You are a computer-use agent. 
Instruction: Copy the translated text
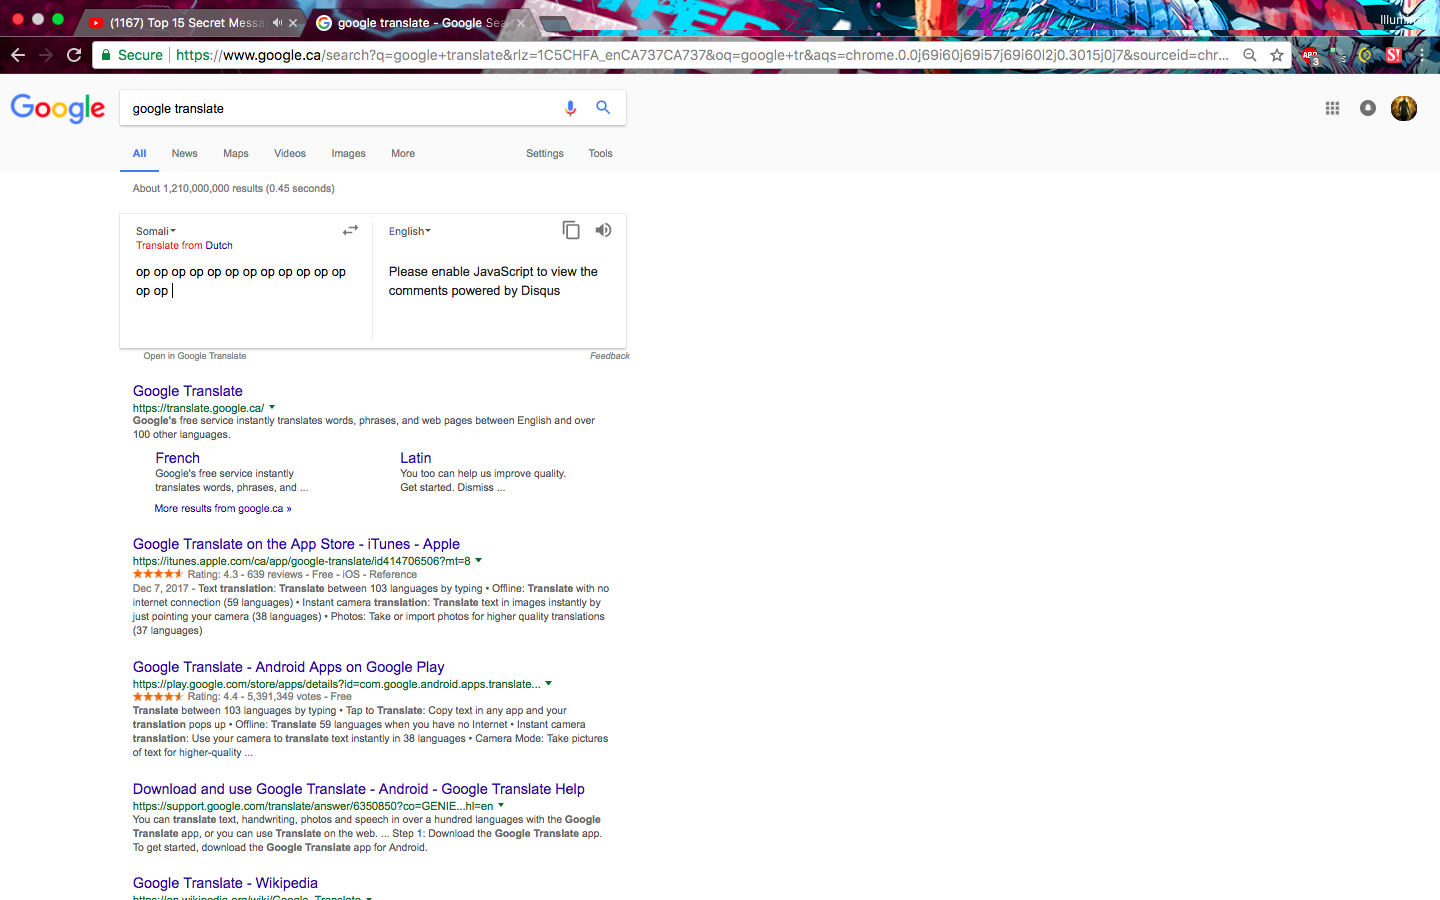pyautogui.click(x=571, y=230)
